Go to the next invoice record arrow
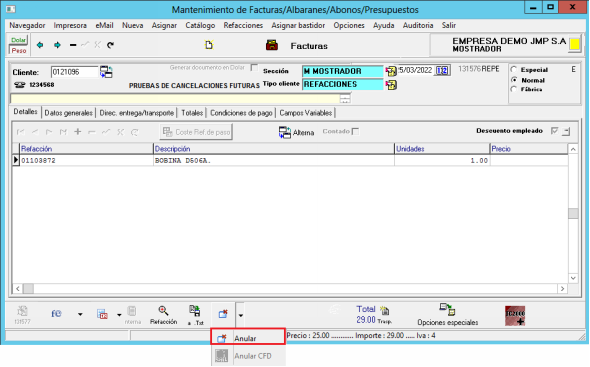The width and height of the screenshot is (590, 367). click(57, 45)
